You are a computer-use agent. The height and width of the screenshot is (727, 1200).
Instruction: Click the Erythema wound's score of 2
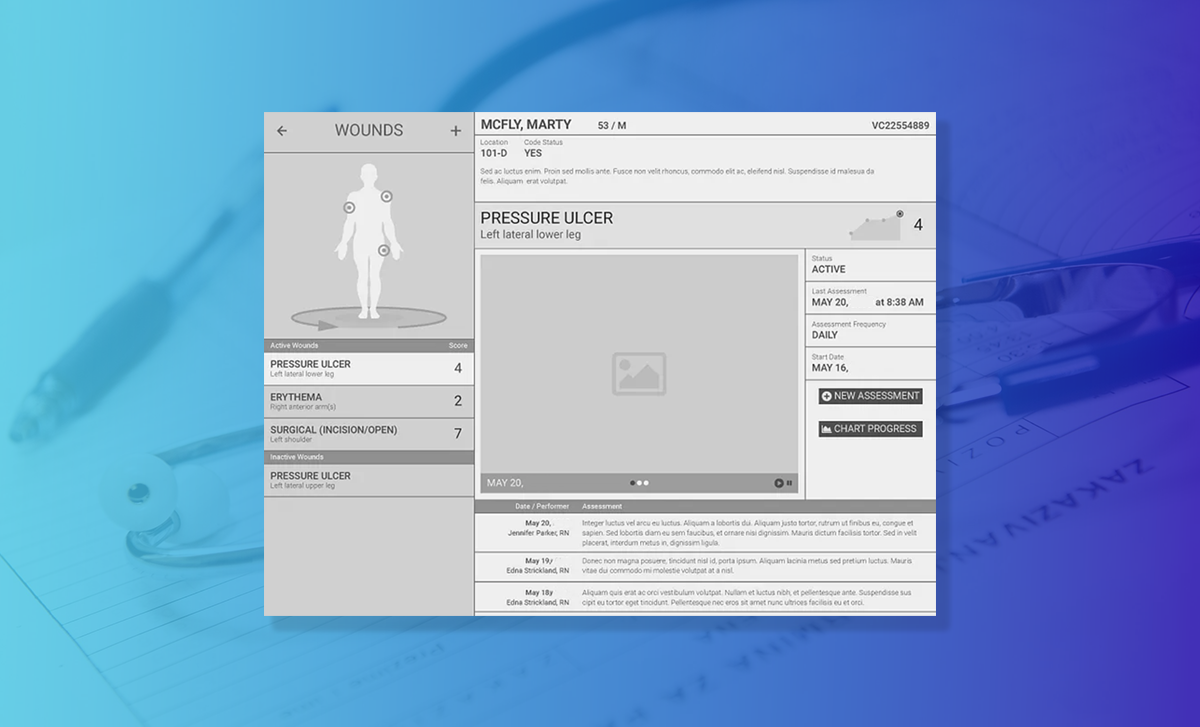pos(458,401)
